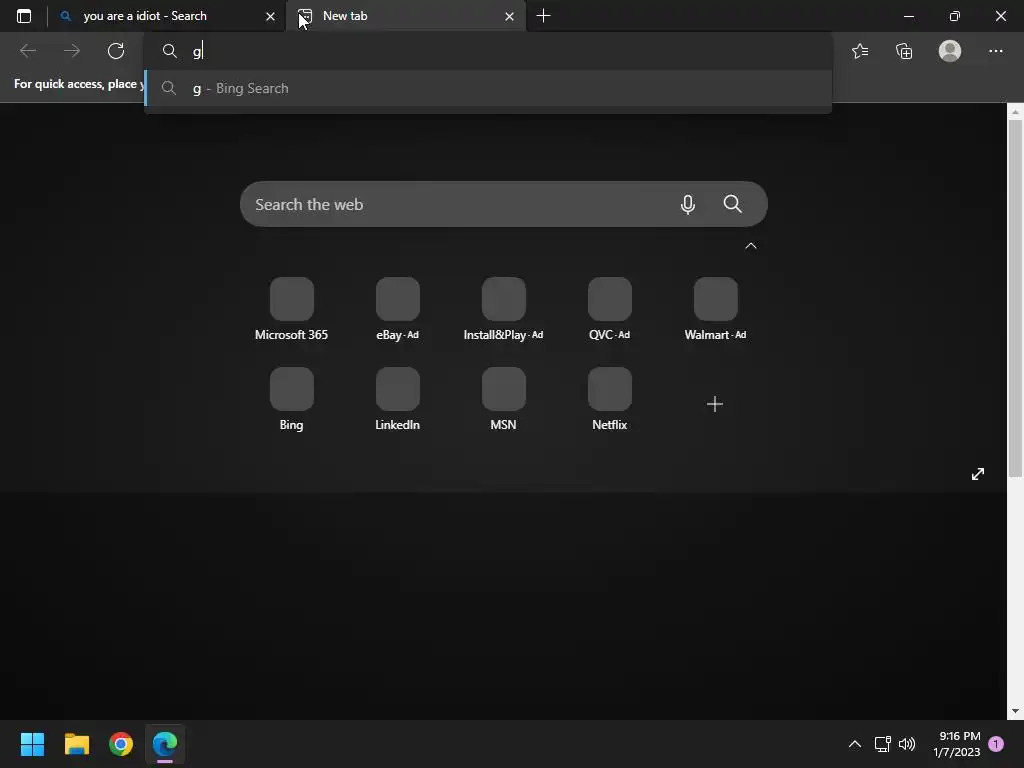The height and width of the screenshot is (768, 1024).
Task: Go forward with the forward arrow
Action: coord(72,51)
